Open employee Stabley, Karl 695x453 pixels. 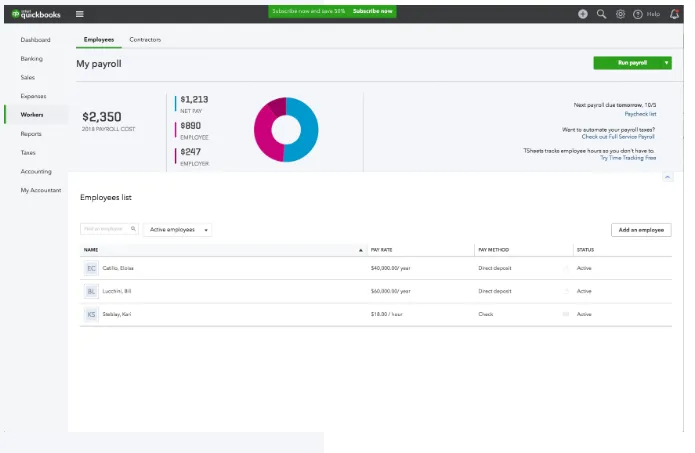pyautogui.click(x=117, y=314)
